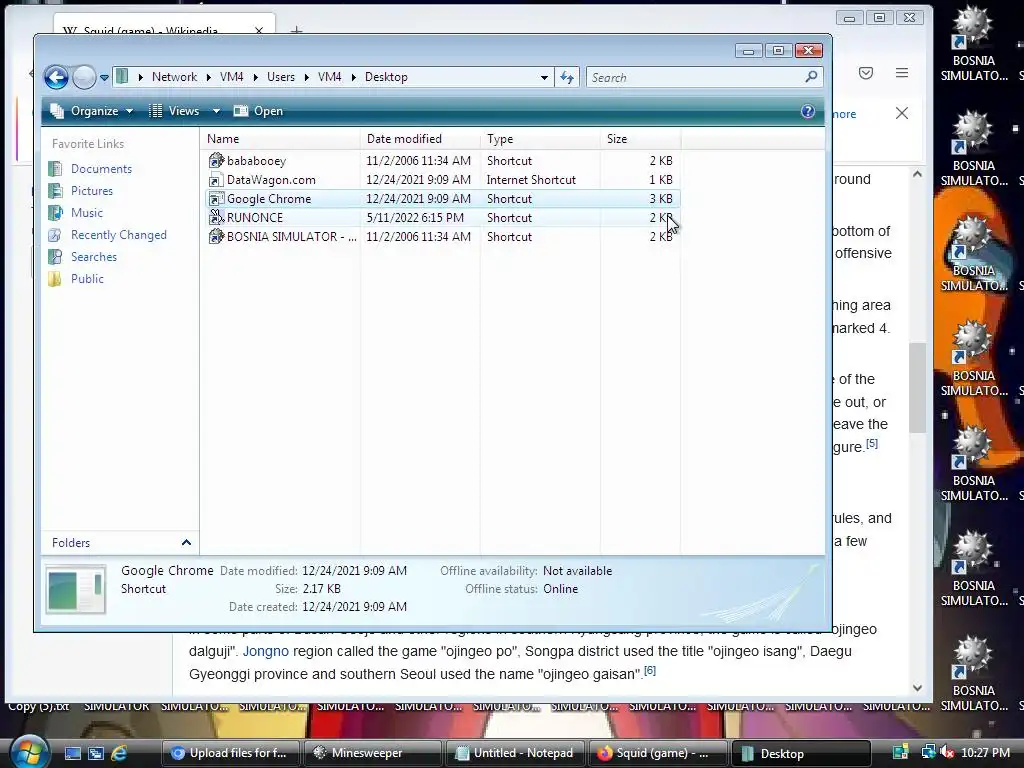Click Show Desktop in Quick Launch
The image size is (1024, 768).
tap(72, 753)
